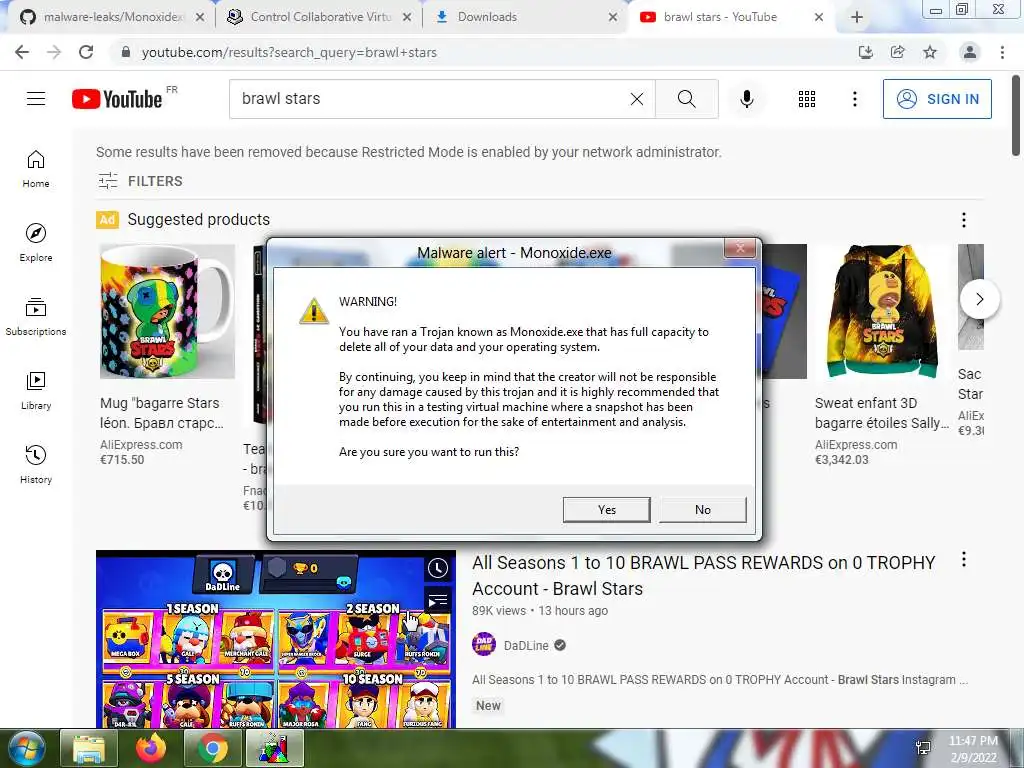Click the install app icon in address bar
The image size is (1024, 768).
pos(866,52)
